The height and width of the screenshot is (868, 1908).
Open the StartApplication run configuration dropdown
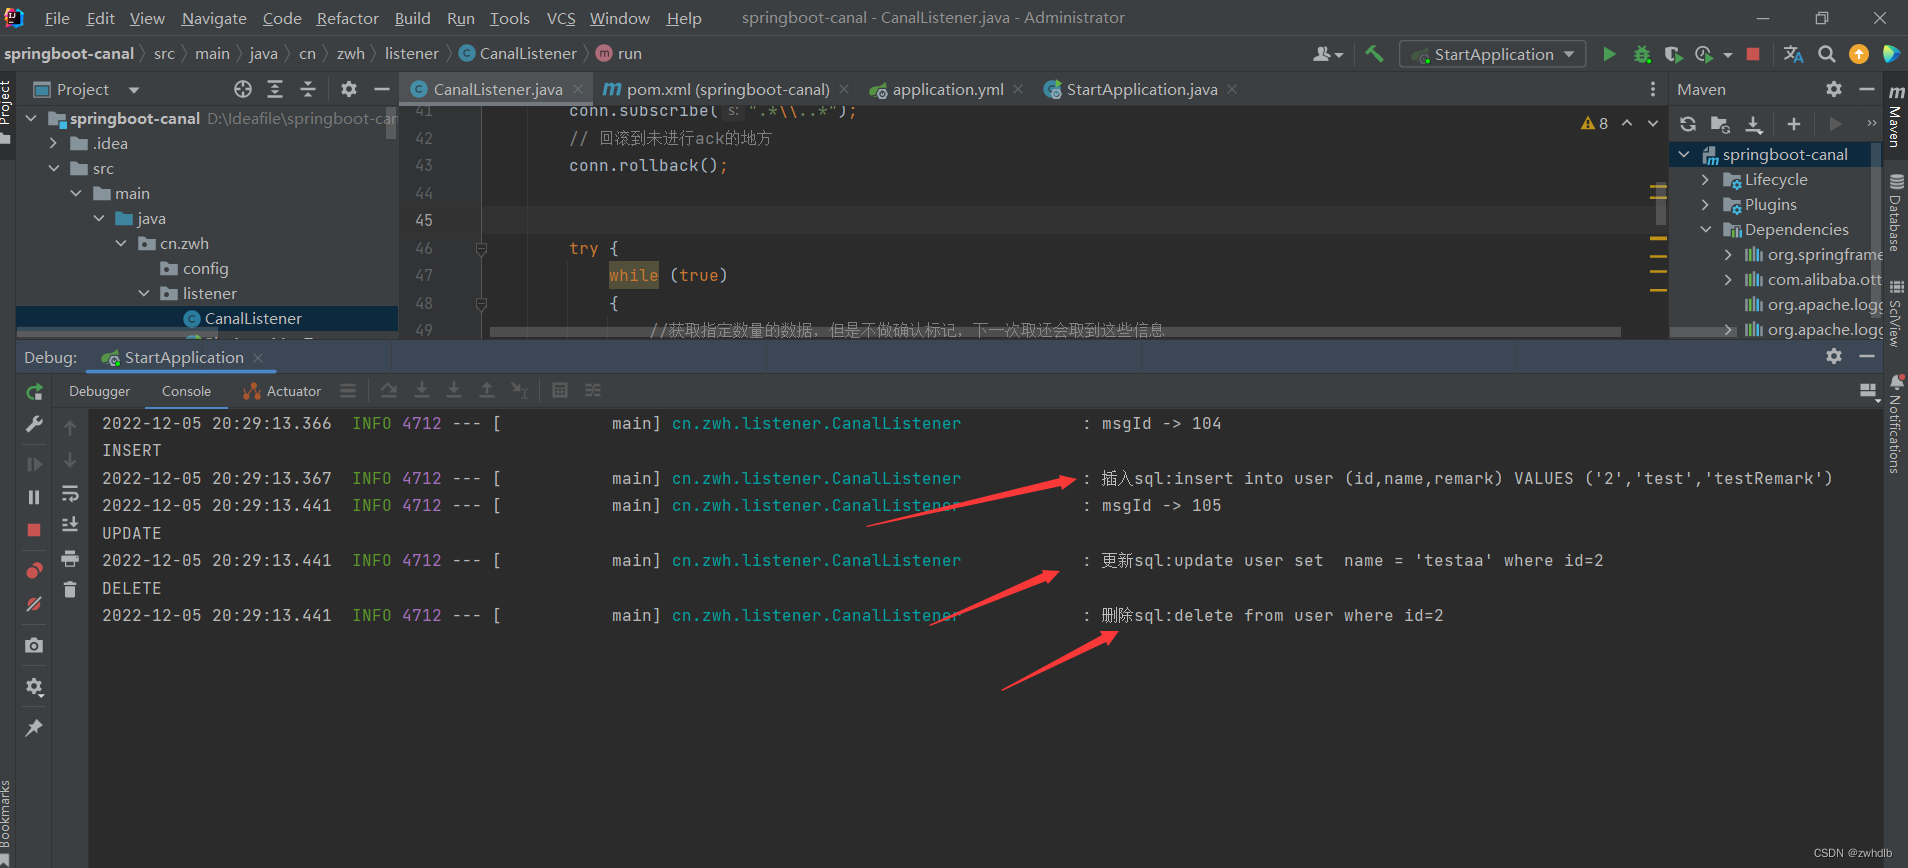1492,54
